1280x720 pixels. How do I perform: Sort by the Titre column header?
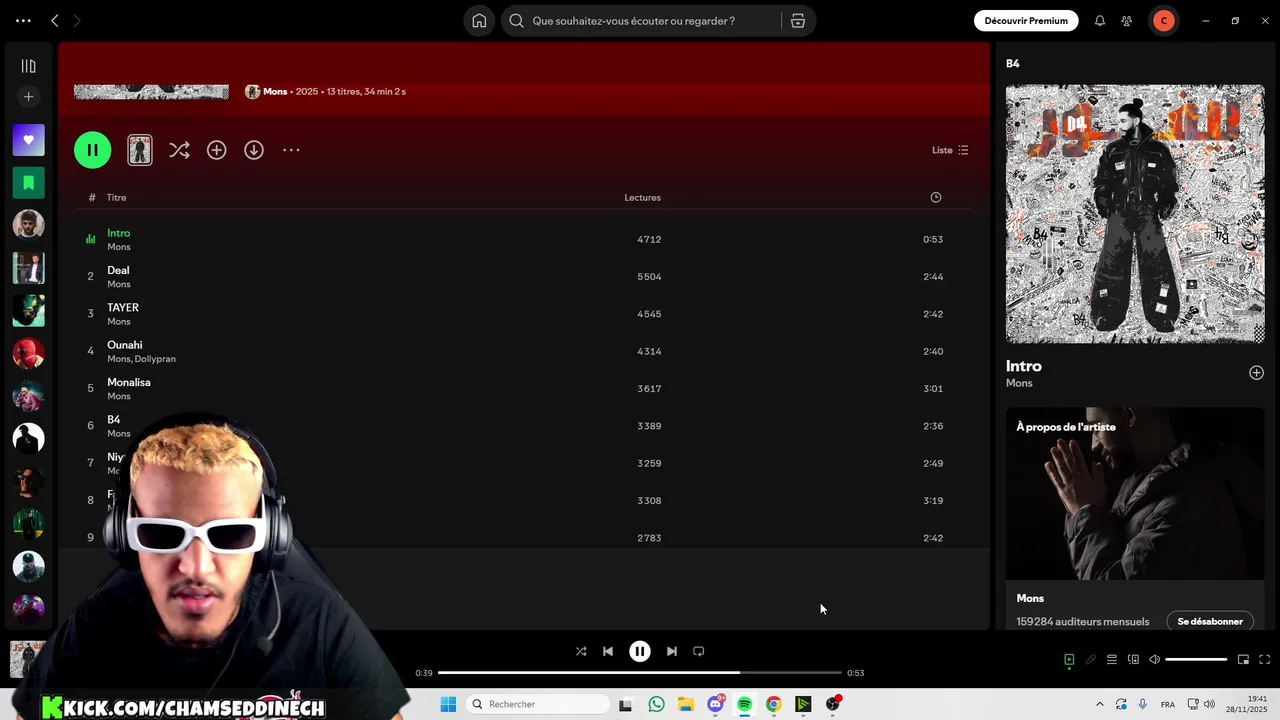pos(116,197)
